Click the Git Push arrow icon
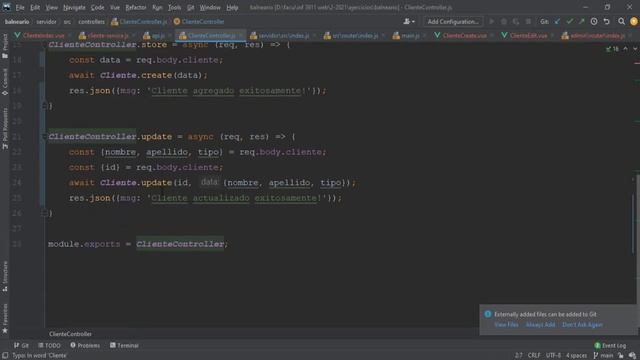The image size is (640, 360). pos(582,22)
